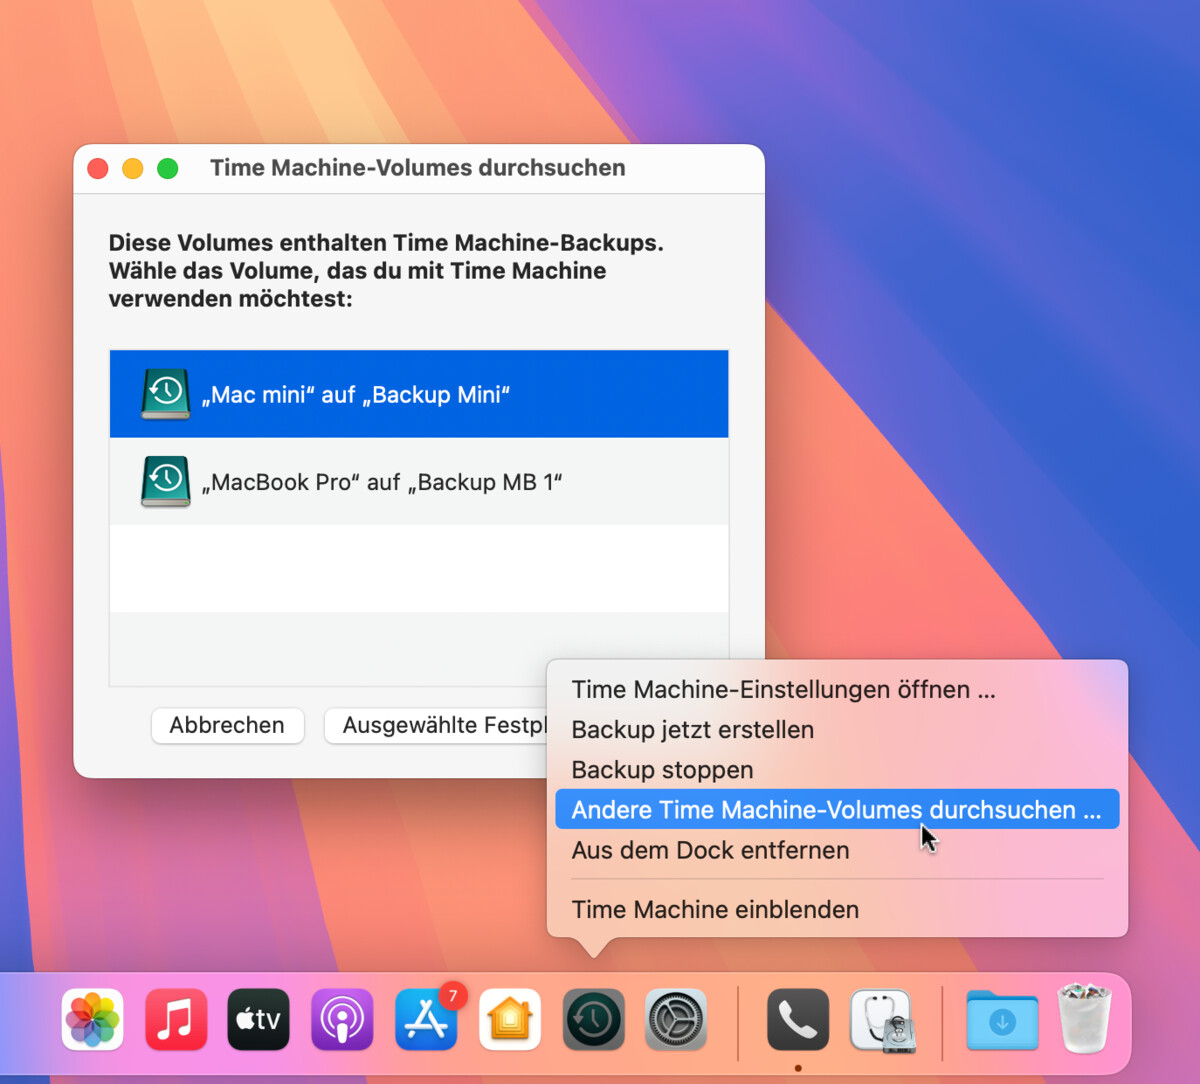Open the Time Machine app from the Dock
This screenshot has height=1084, width=1200.
coord(593,1019)
